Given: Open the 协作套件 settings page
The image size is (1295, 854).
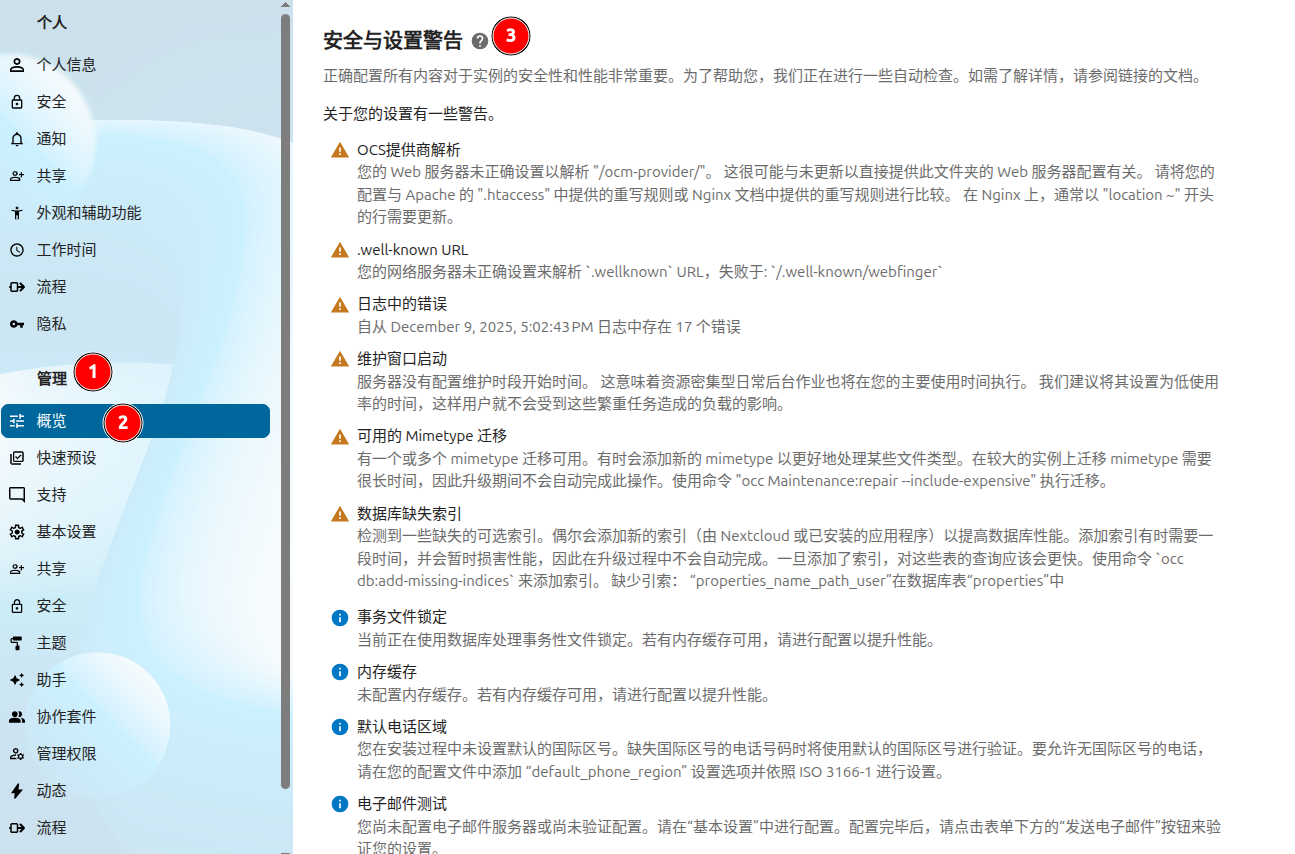Looking at the screenshot, I should [66, 717].
